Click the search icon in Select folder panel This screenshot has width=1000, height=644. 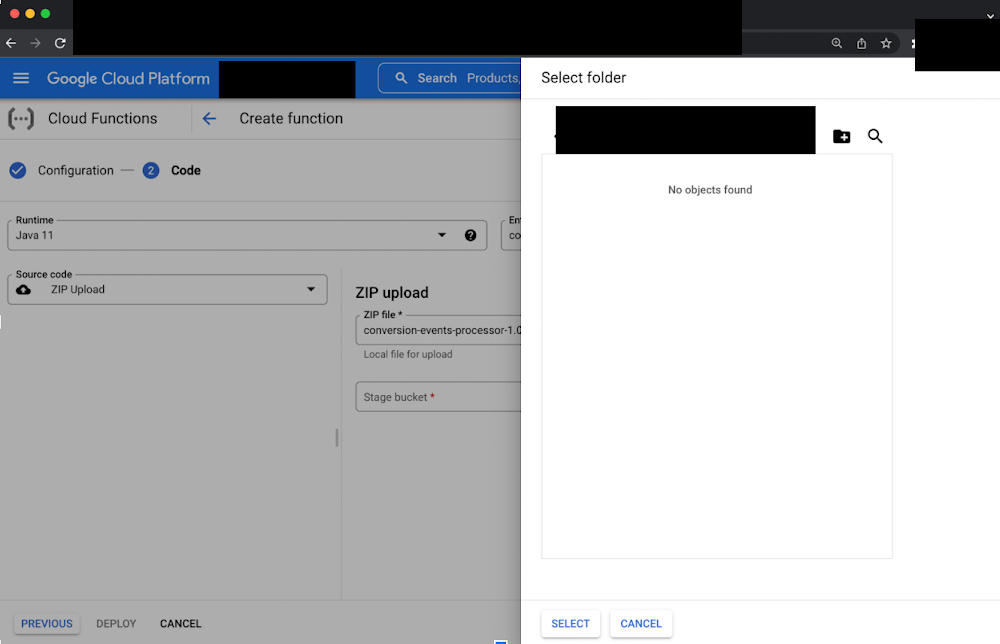(875, 136)
